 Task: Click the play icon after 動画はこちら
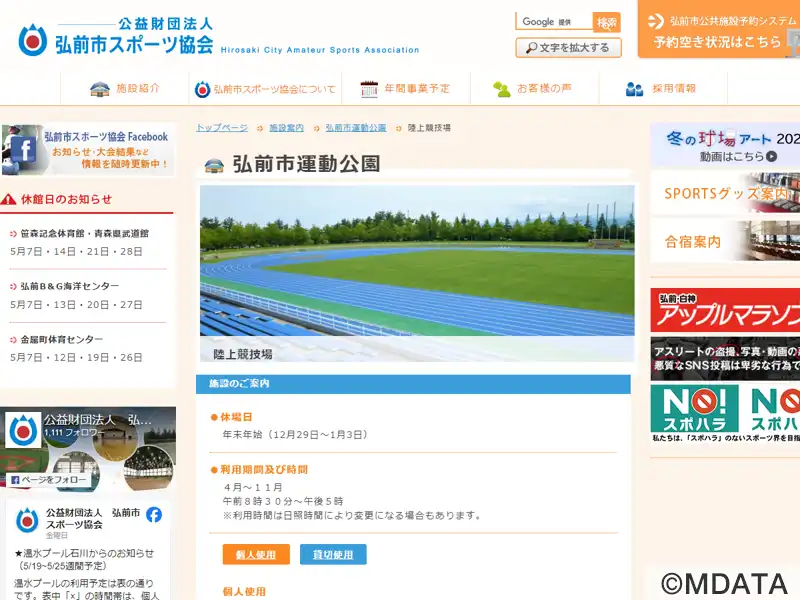pyautogui.click(x=771, y=157)
